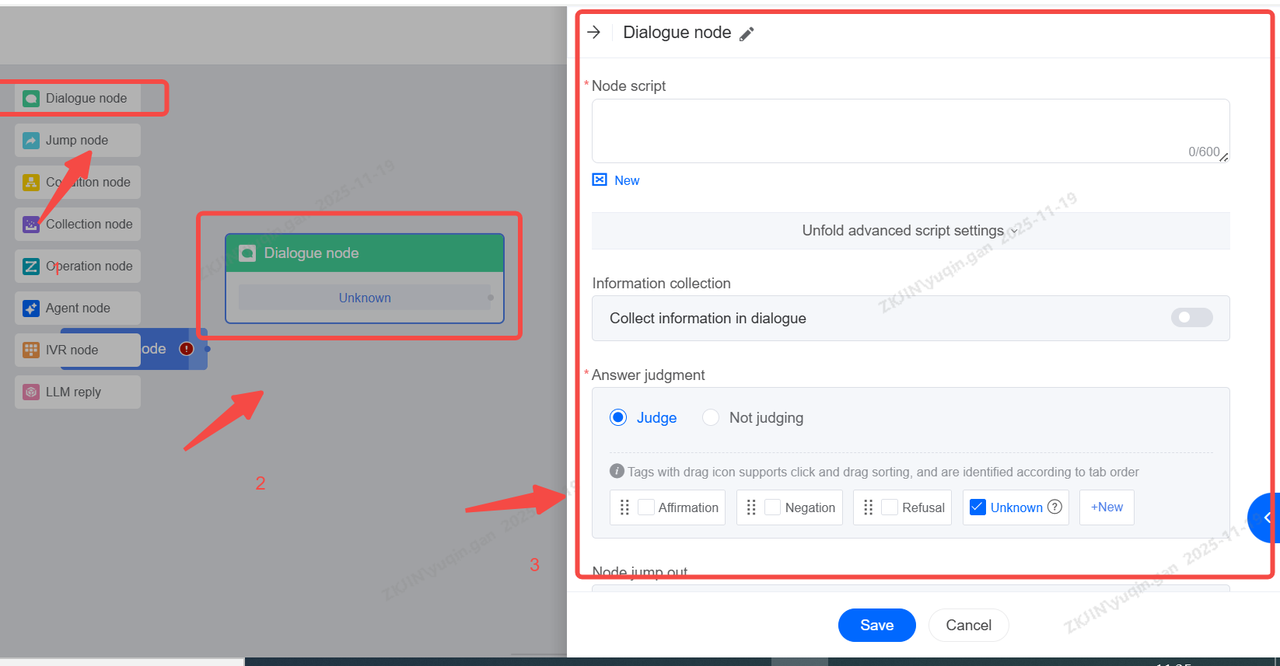Screen dimensions: 1280x666
Task: Click the LLM reply icon
Action: coord(31,392)
